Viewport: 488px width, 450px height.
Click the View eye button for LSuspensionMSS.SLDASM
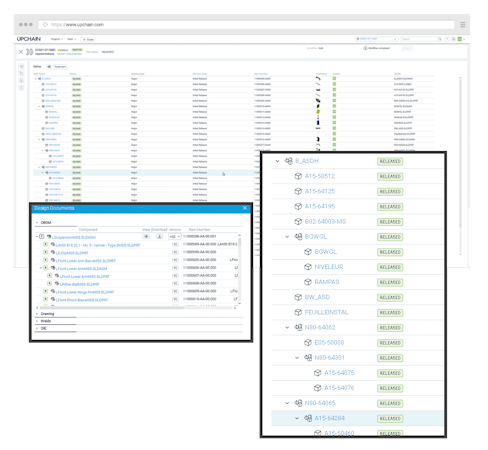pyautogui.click(x=146, y=237)
